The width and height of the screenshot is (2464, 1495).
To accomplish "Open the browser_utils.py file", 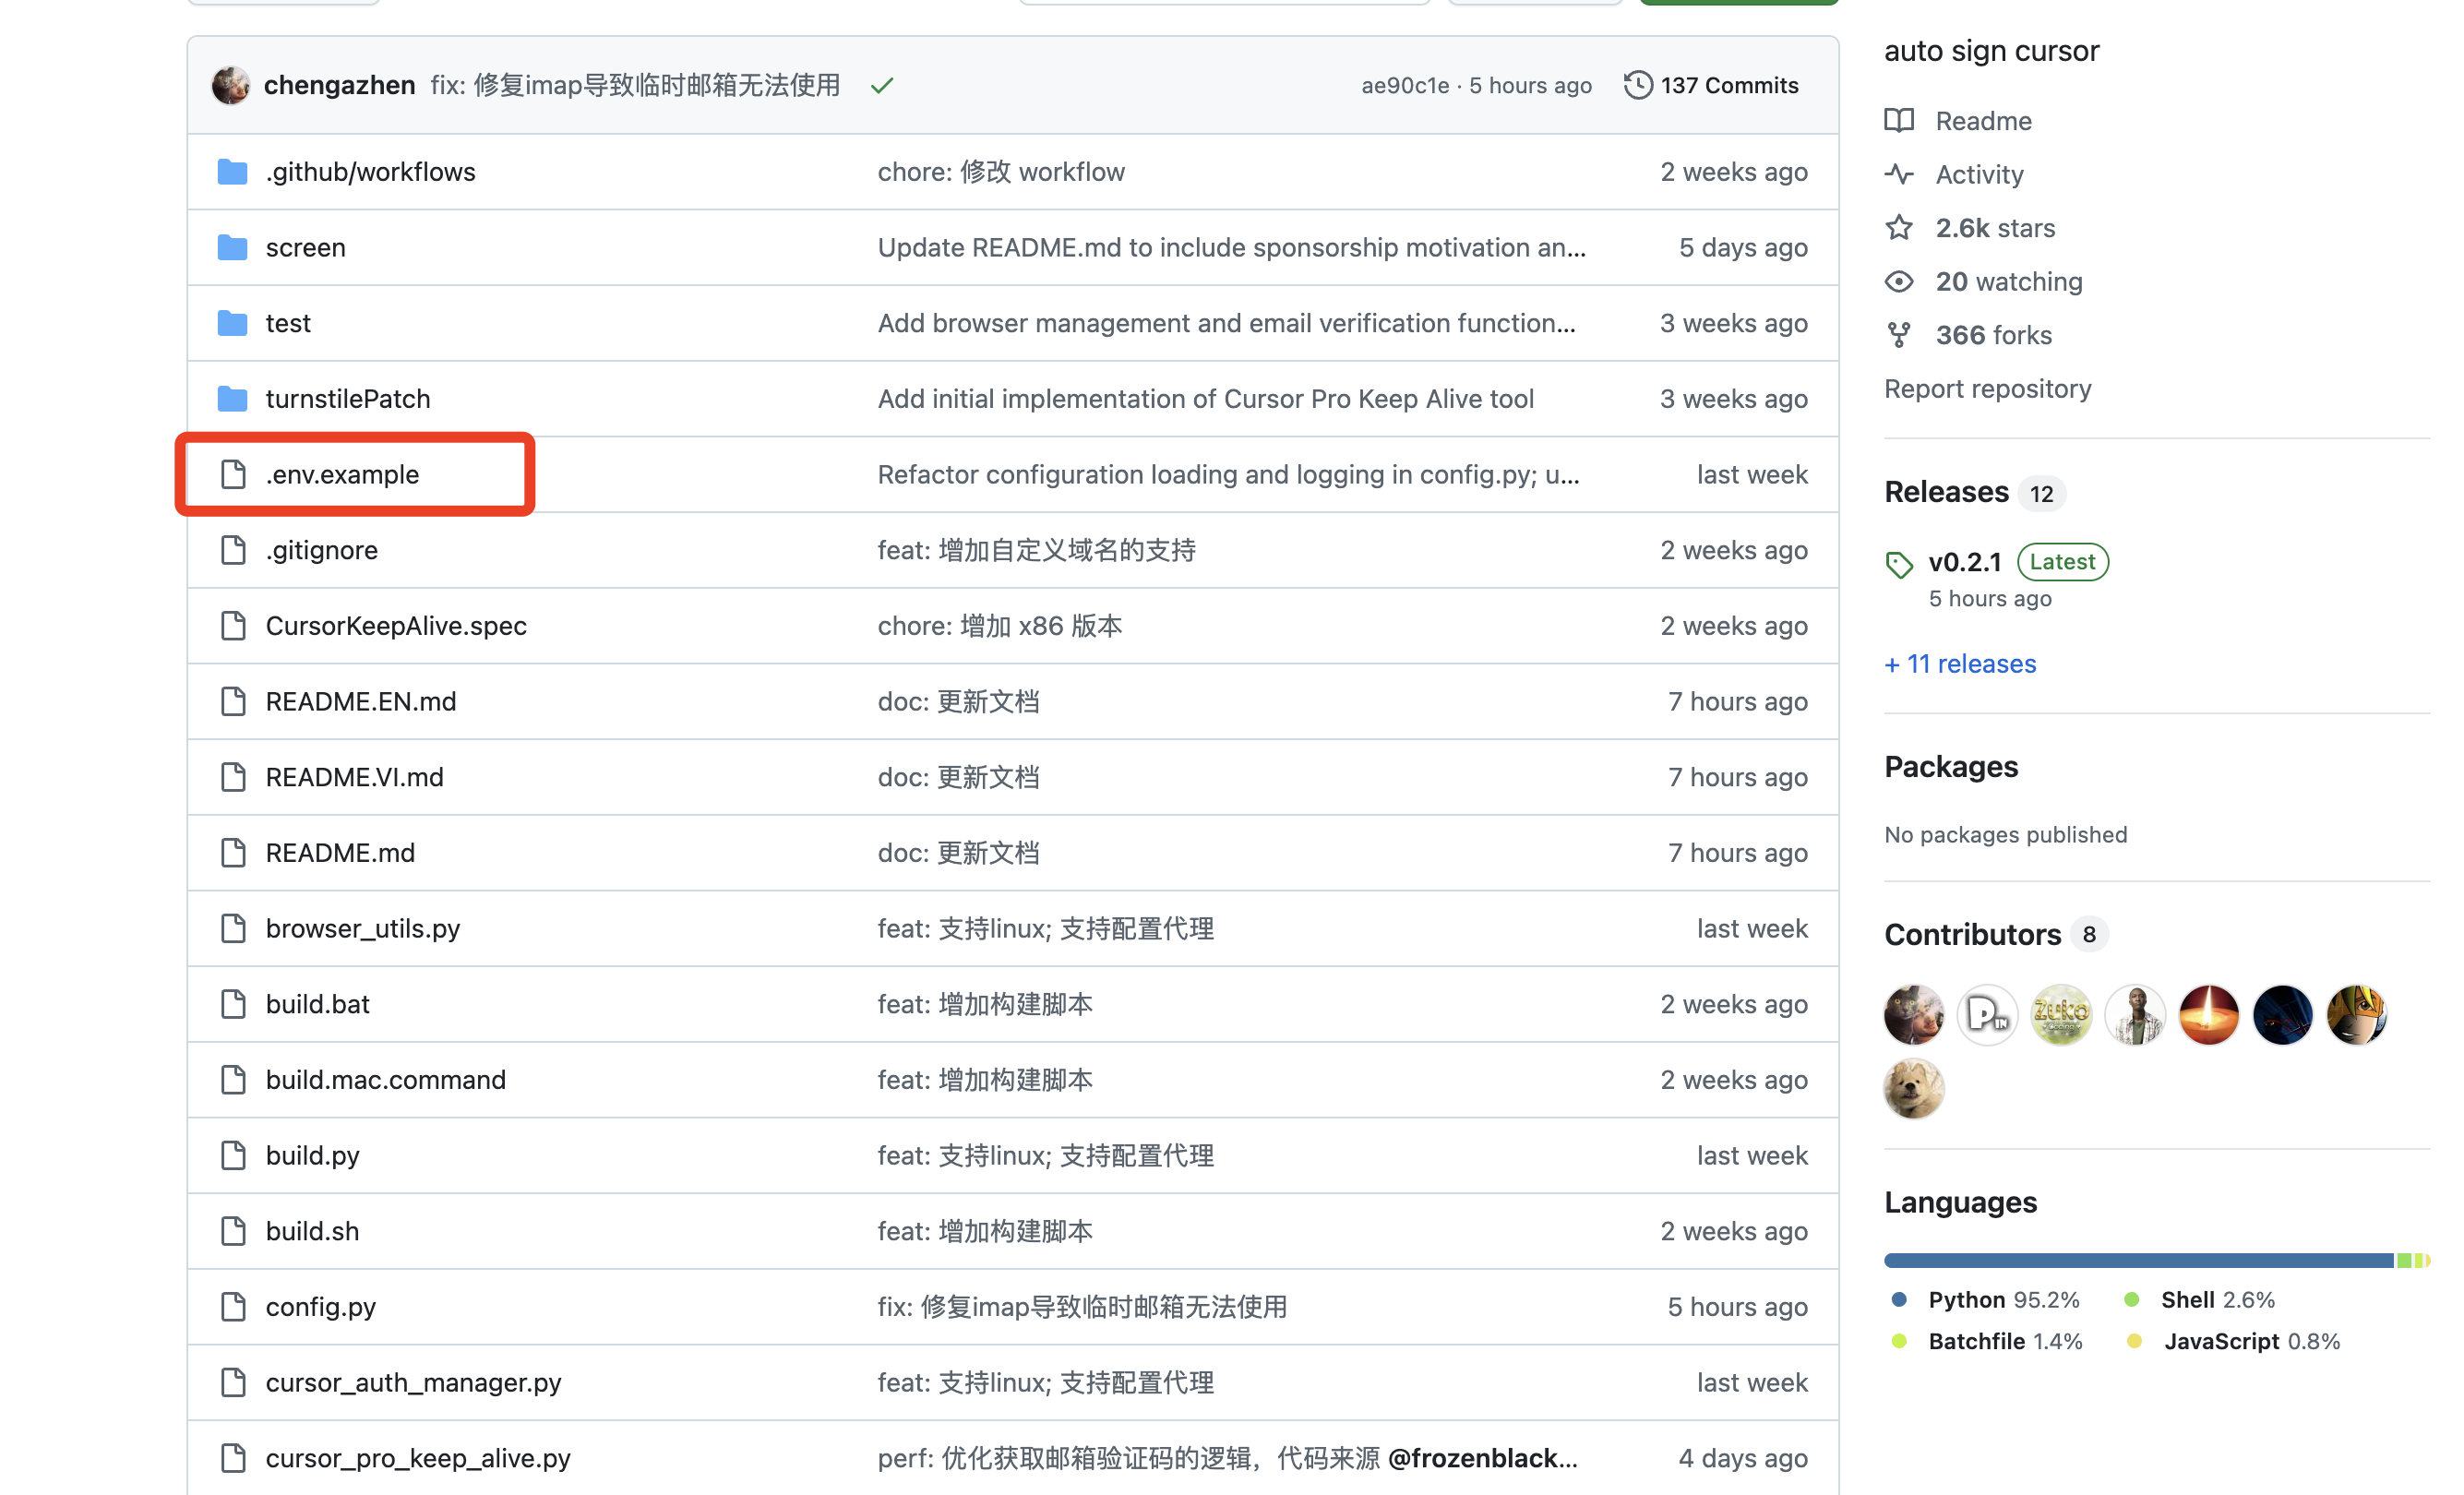I will [362, 929].
